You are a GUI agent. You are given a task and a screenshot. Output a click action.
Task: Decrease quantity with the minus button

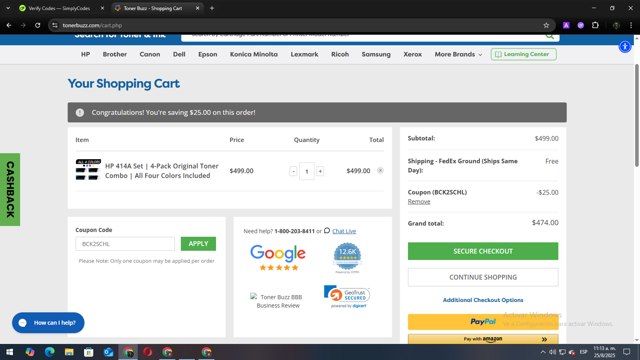tap(293, 171)
